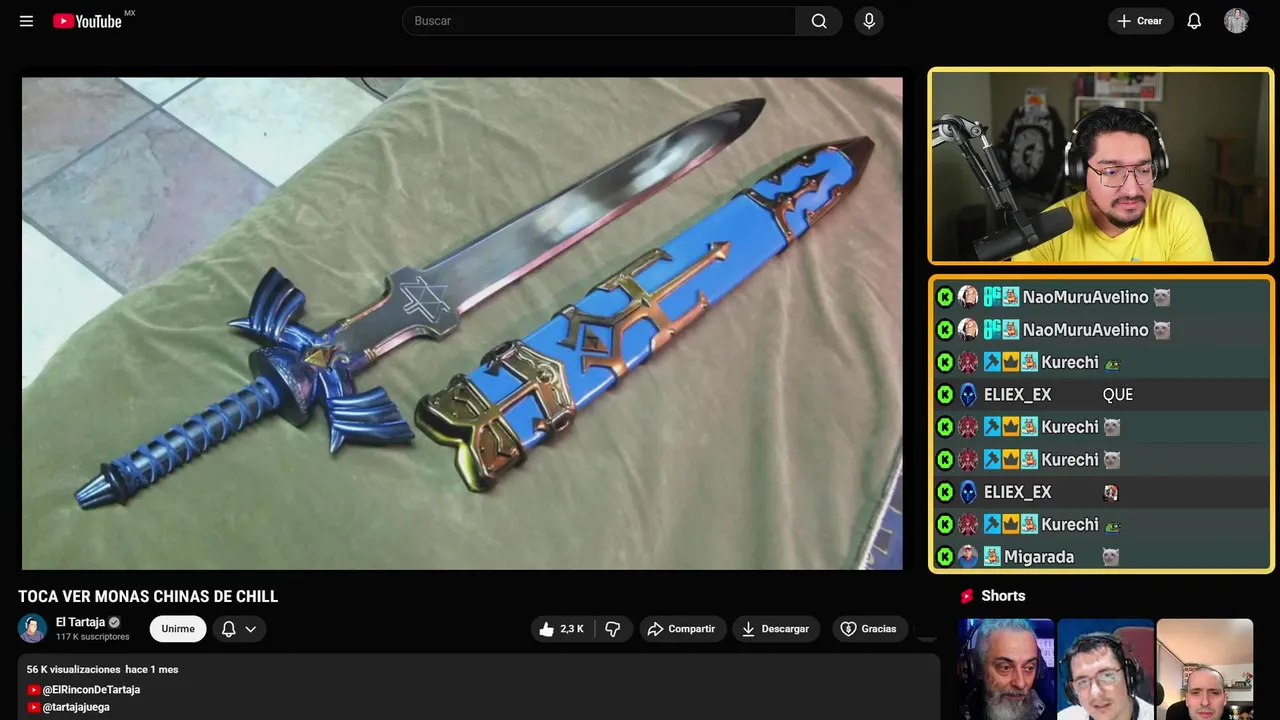Dislike the video
The width and height of the screenshot is (1280, 720).
click(x=613, y=629)
